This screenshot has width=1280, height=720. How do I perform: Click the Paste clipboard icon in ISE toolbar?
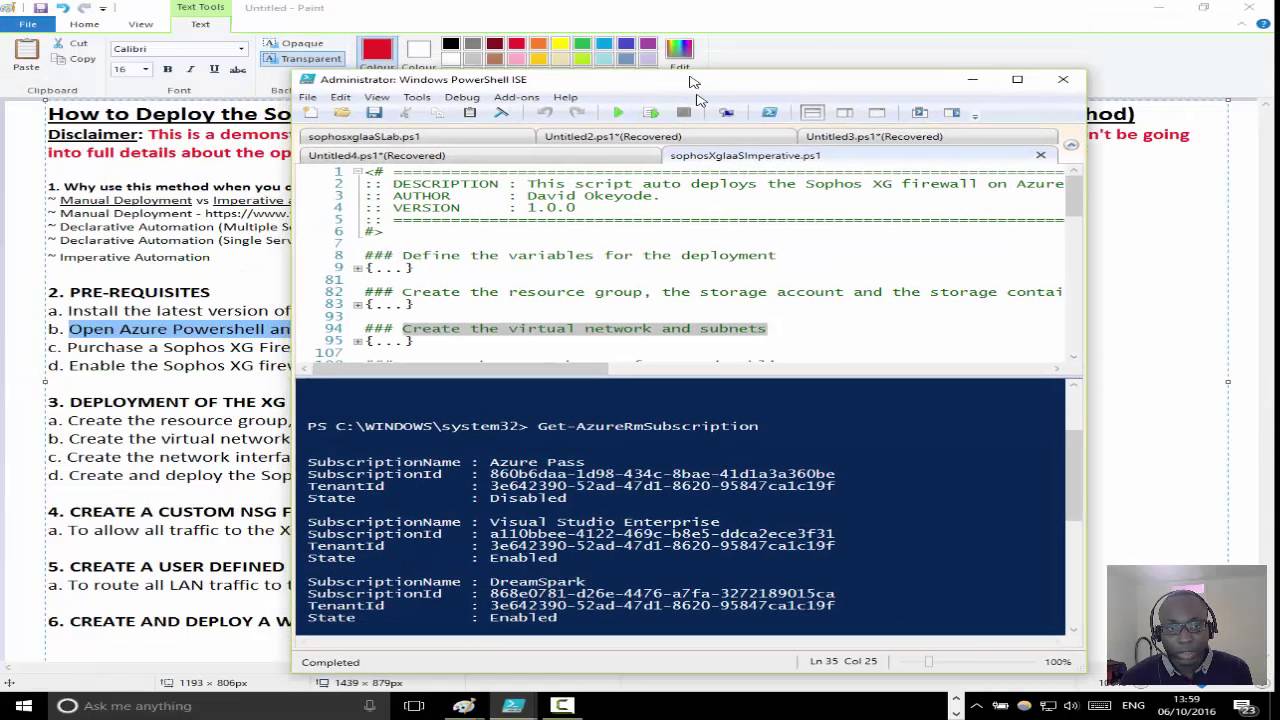(469, 113)
